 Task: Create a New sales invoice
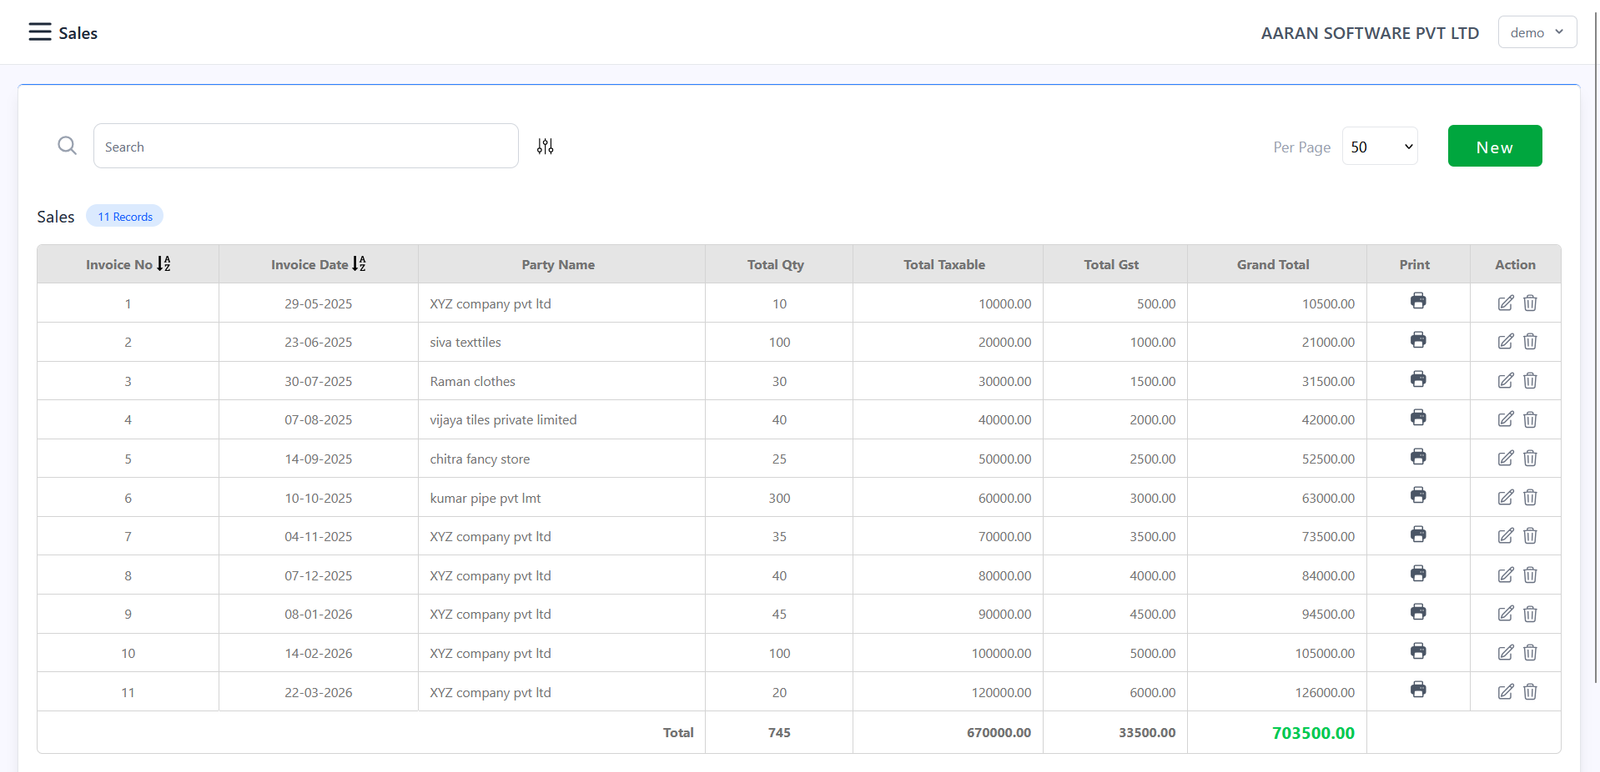coord(1494,147)
